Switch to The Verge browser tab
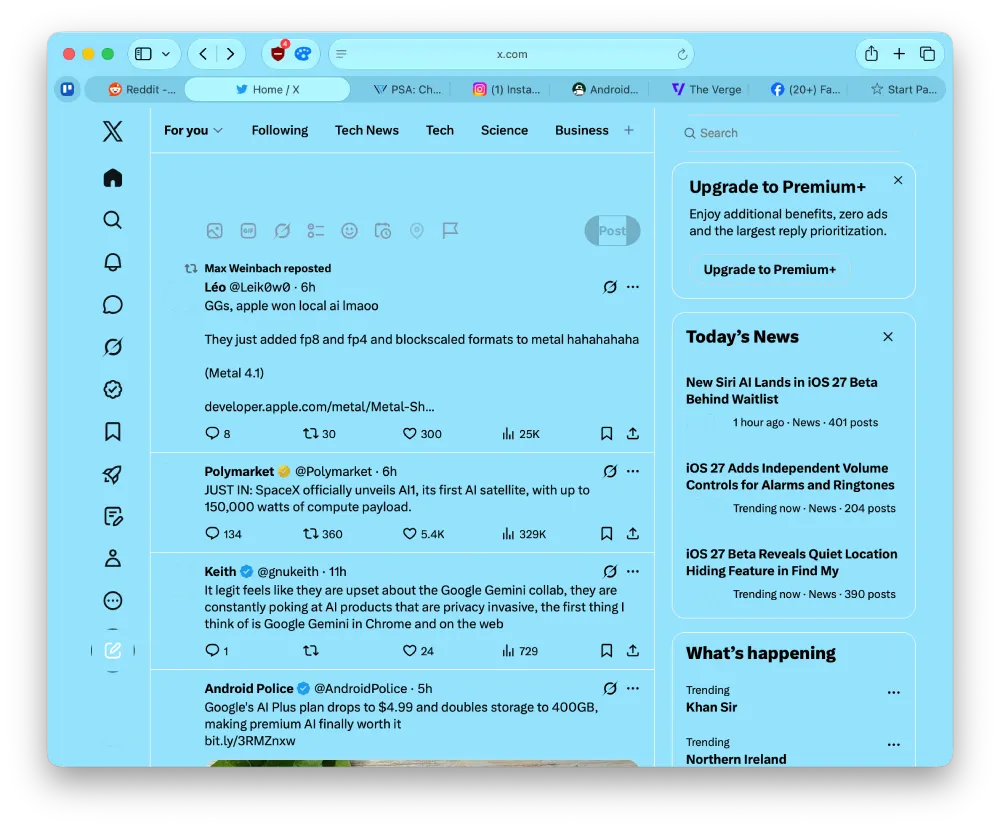 coord(706,89)
